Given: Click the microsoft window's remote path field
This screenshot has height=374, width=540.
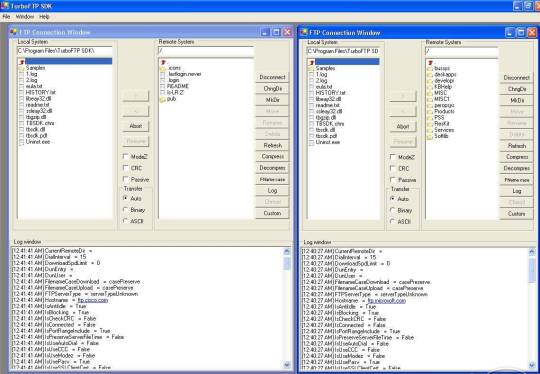Looking at the screenshot, I should point(462,51).
